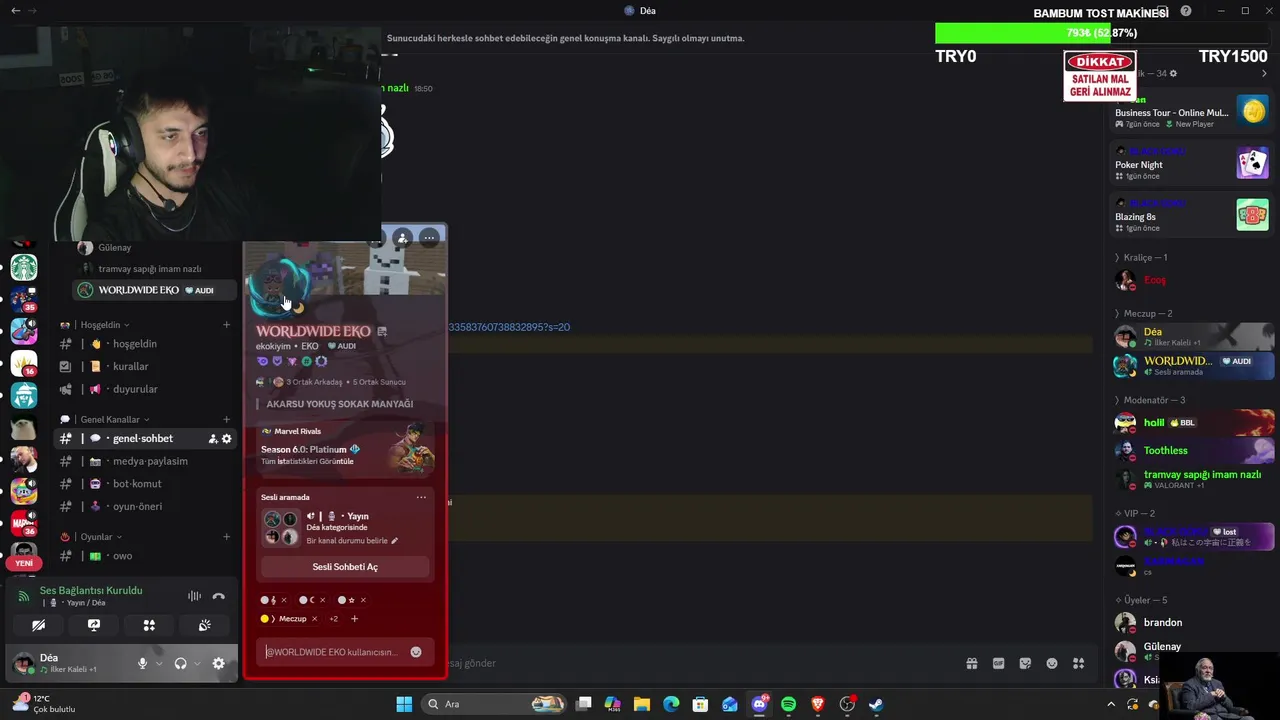Toggle camera in voice panel
This screenshot has height=720, width=1280.
click(x=38, y=625)
